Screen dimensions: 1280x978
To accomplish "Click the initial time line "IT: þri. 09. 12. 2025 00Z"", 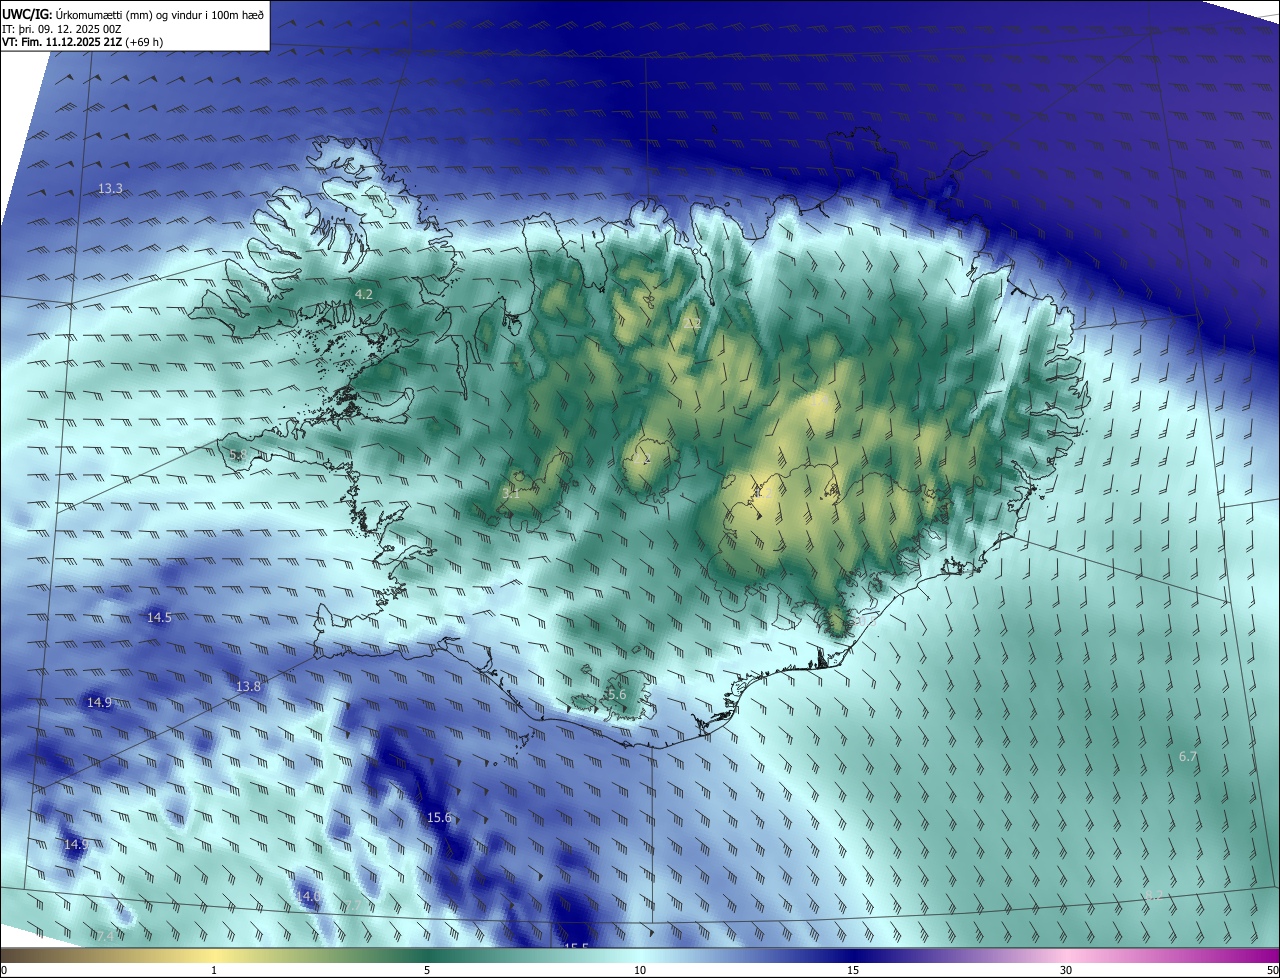I will click(62, 29).
